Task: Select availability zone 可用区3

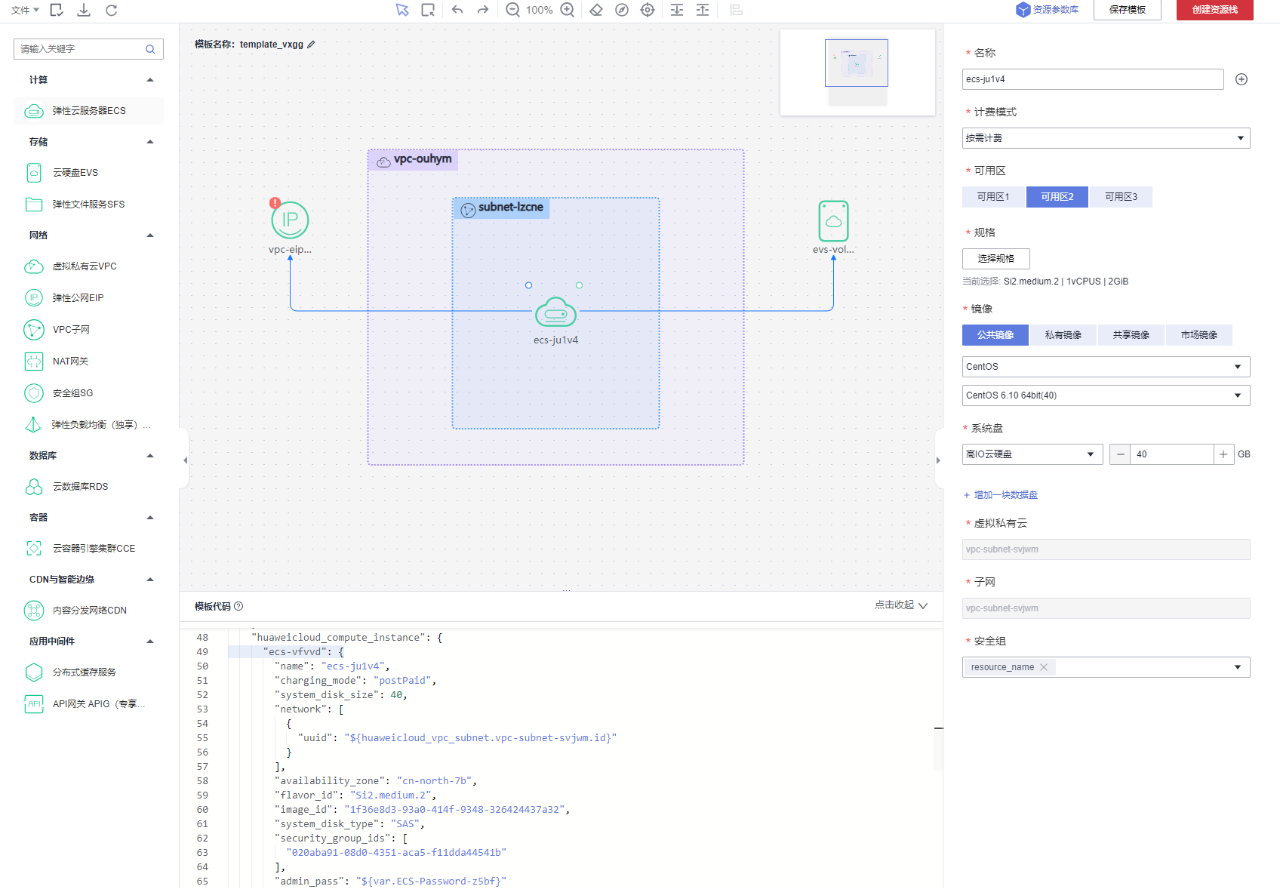Action: click(1120, 197)
